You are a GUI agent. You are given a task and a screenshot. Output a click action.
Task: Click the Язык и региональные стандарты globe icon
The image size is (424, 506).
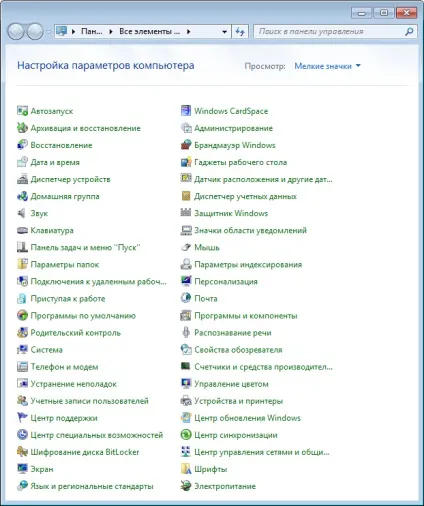coord(22,486)
